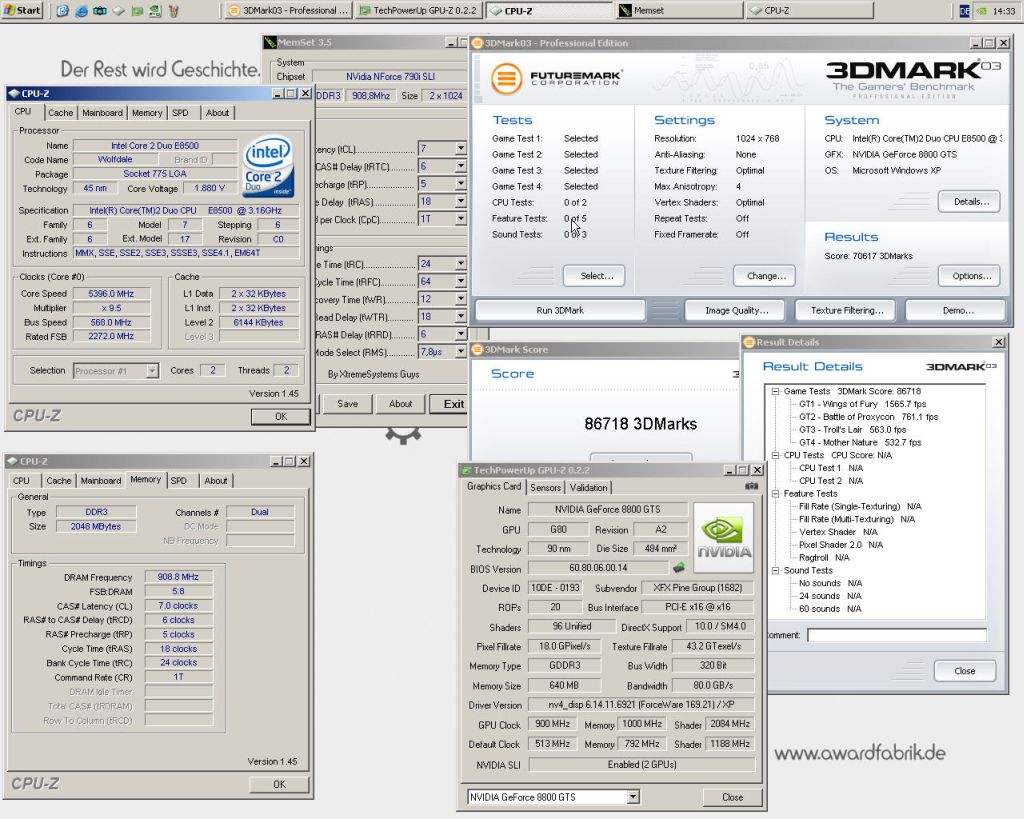1024x819 pixels.
Task: Open system Details... in 3DMark03
Action: point(971,201)
